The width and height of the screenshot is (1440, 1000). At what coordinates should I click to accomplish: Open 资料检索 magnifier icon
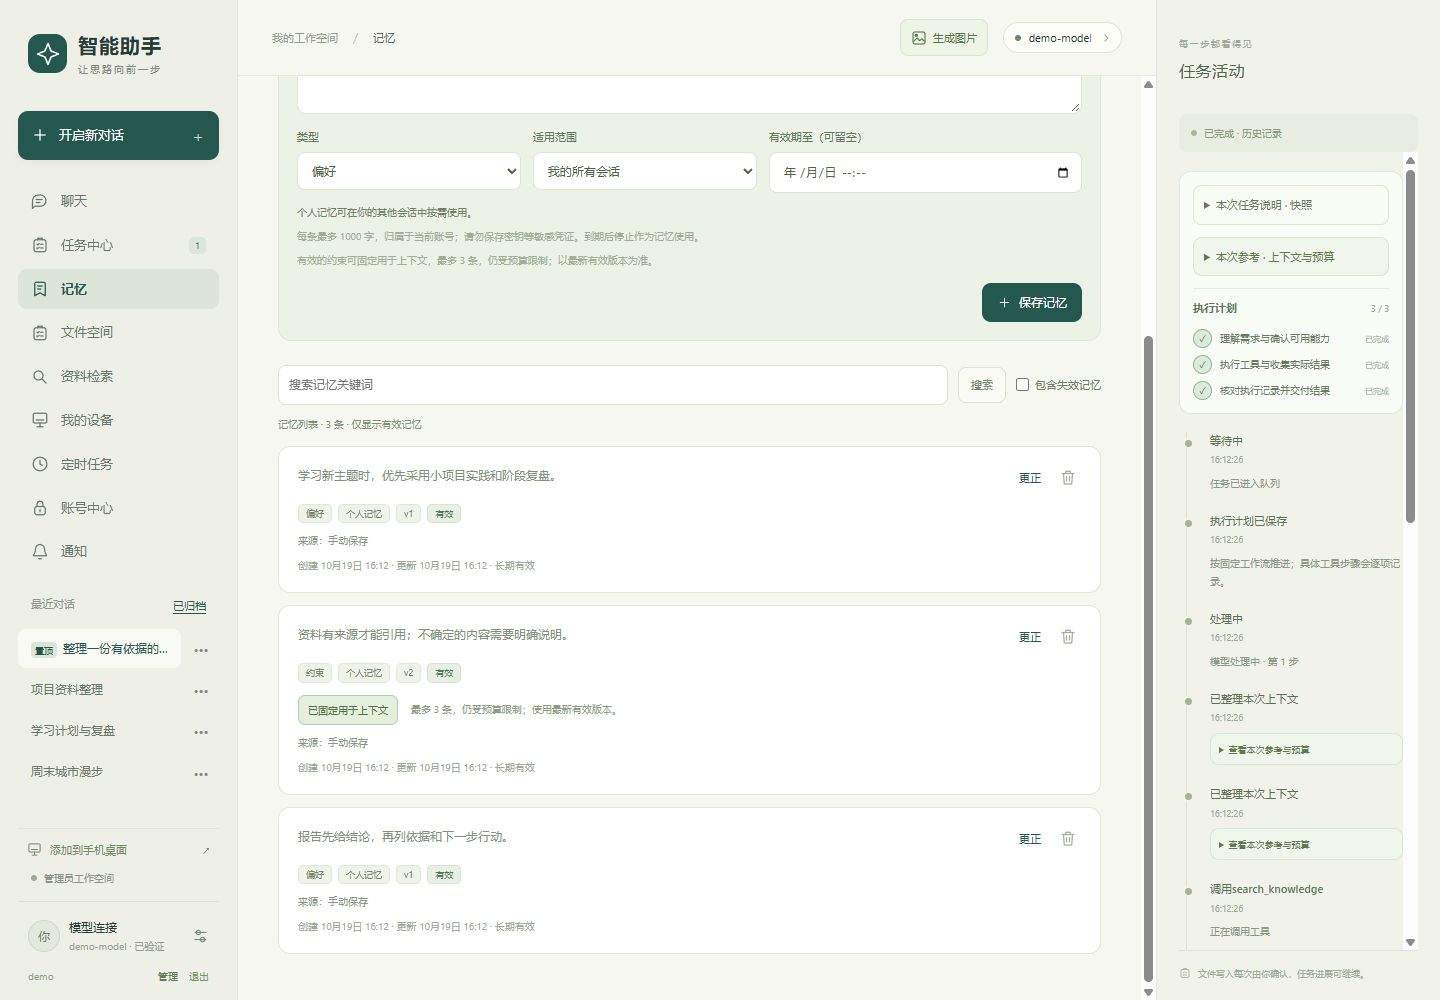(x=40, y=376)
